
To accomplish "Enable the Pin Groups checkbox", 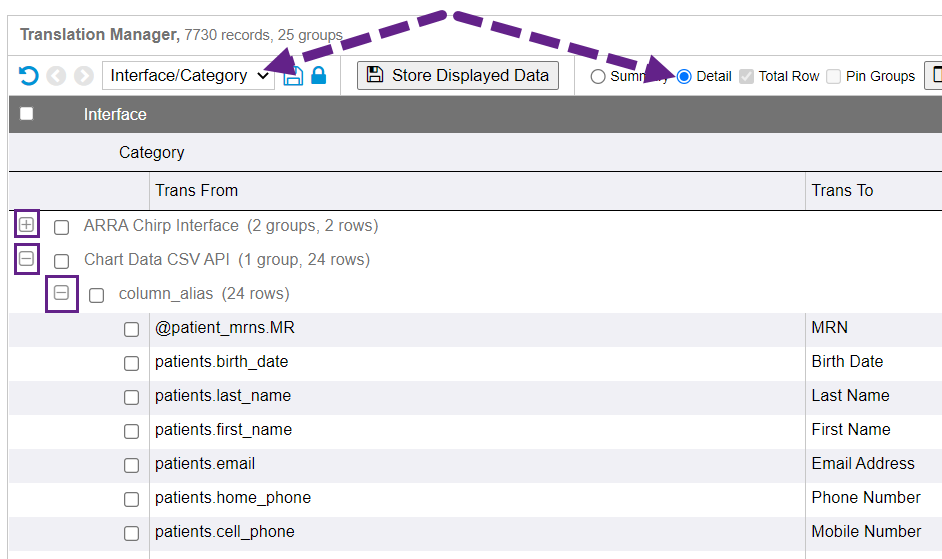I will [833, 77].
